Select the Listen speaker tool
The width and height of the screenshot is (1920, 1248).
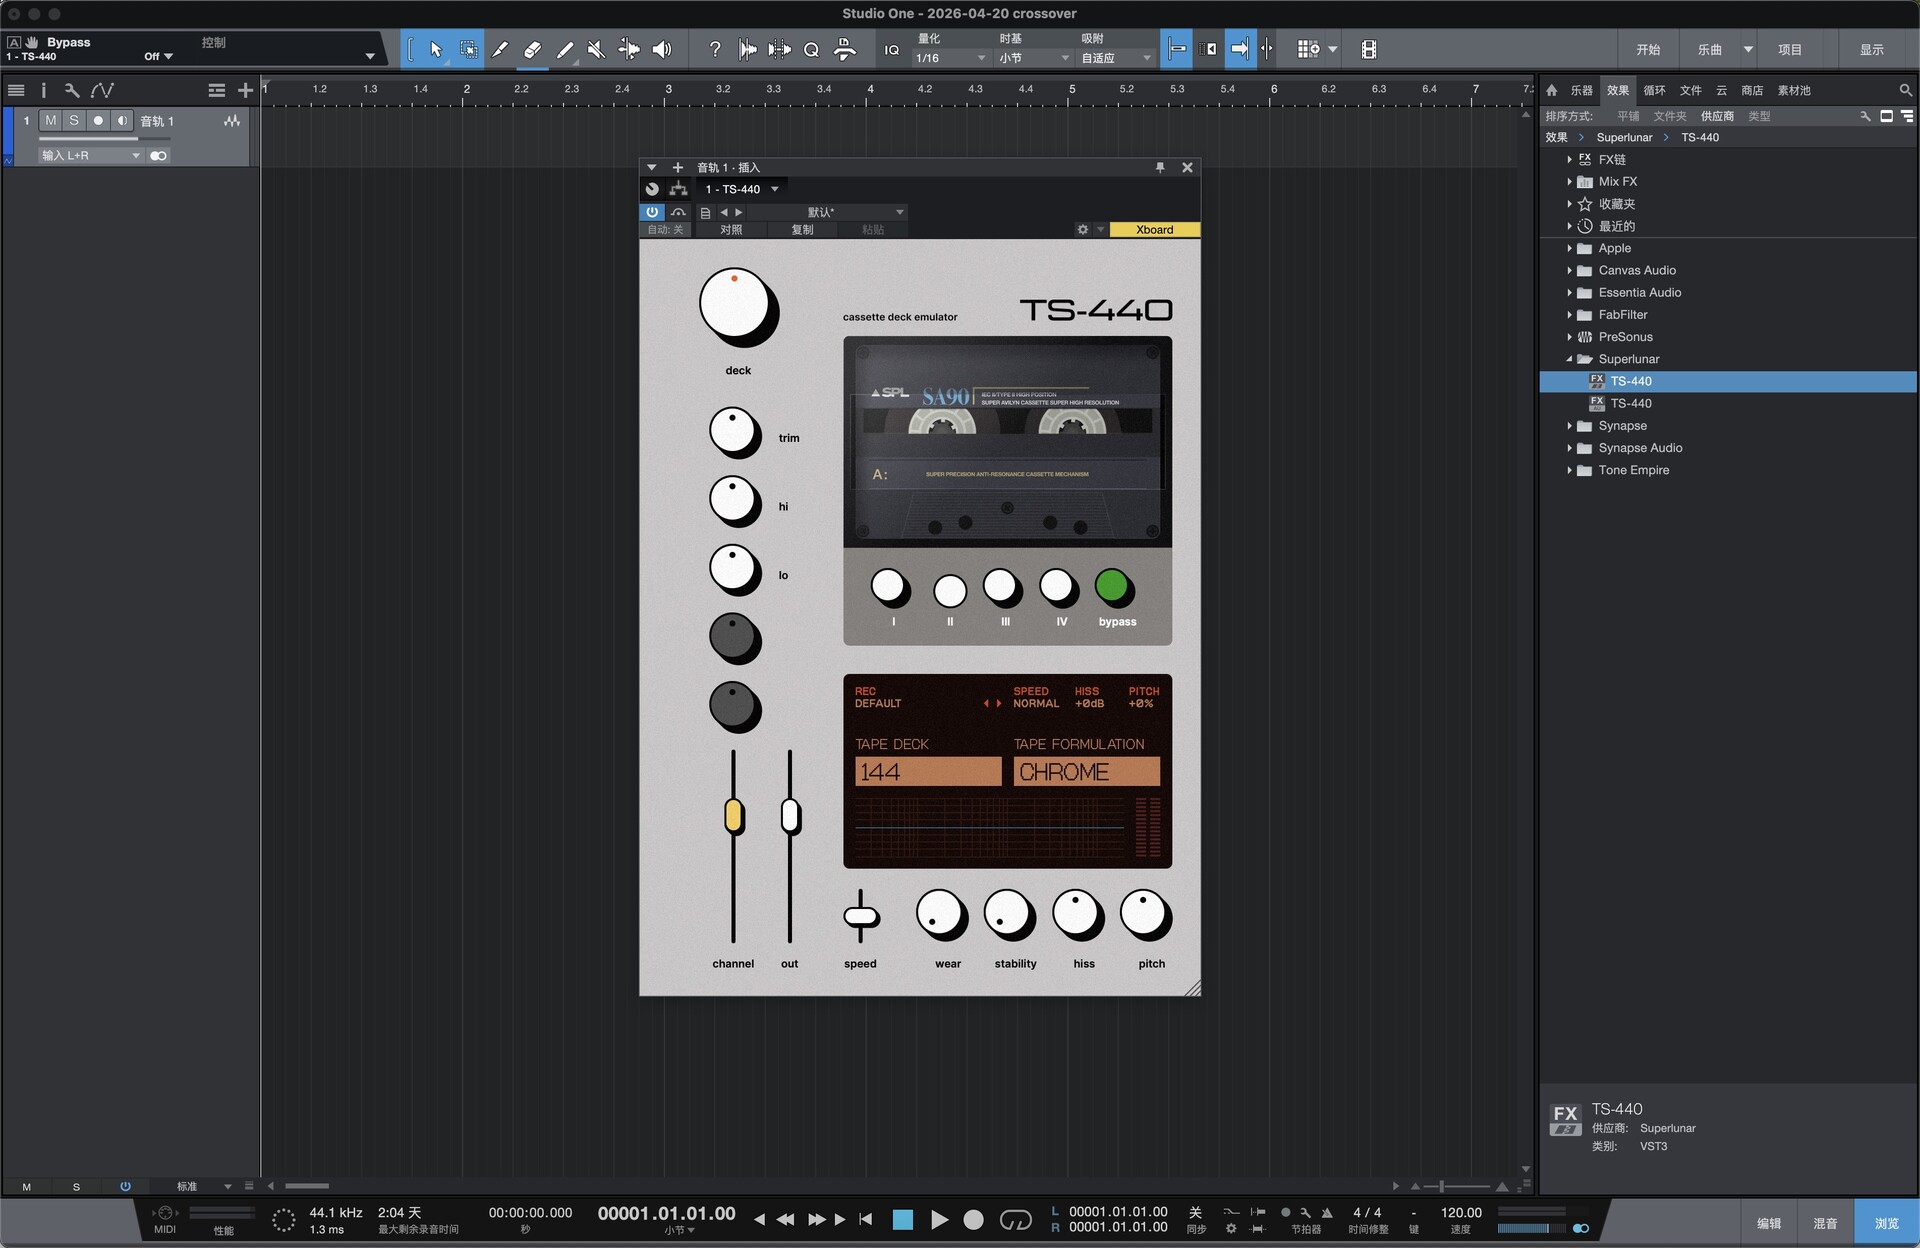[662, 49]
